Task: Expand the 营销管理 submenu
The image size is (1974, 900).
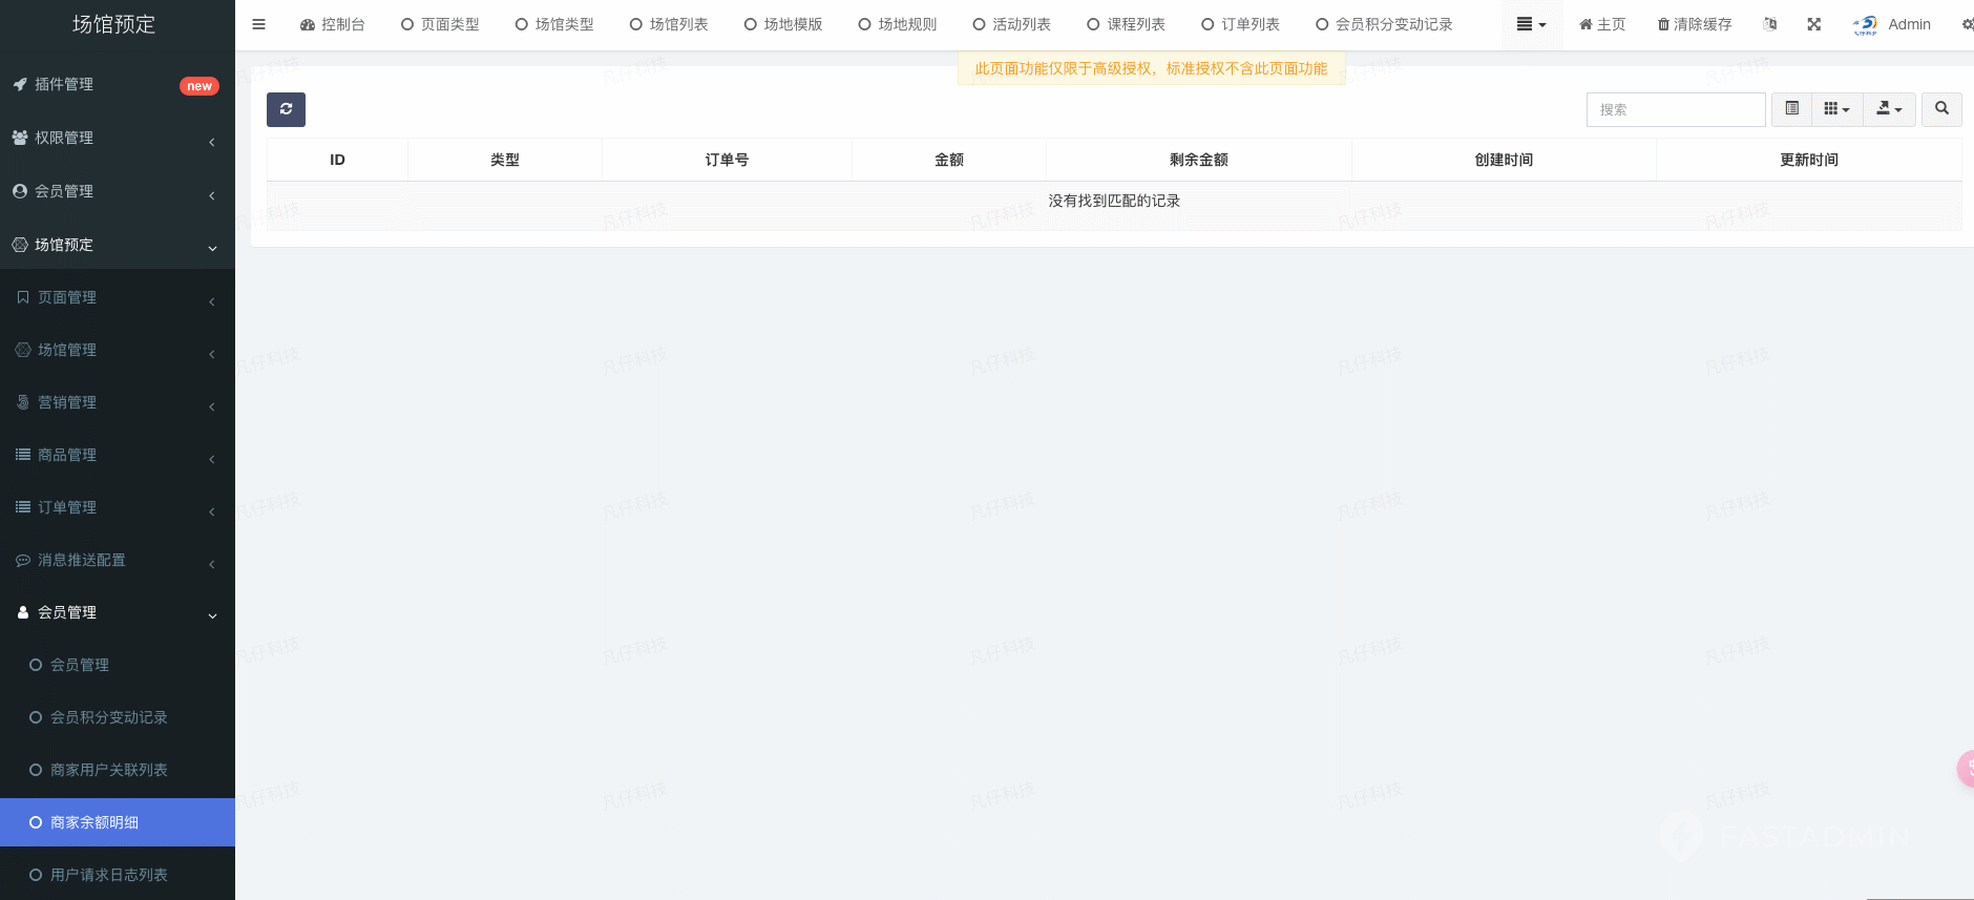Action: coord(117,402)
